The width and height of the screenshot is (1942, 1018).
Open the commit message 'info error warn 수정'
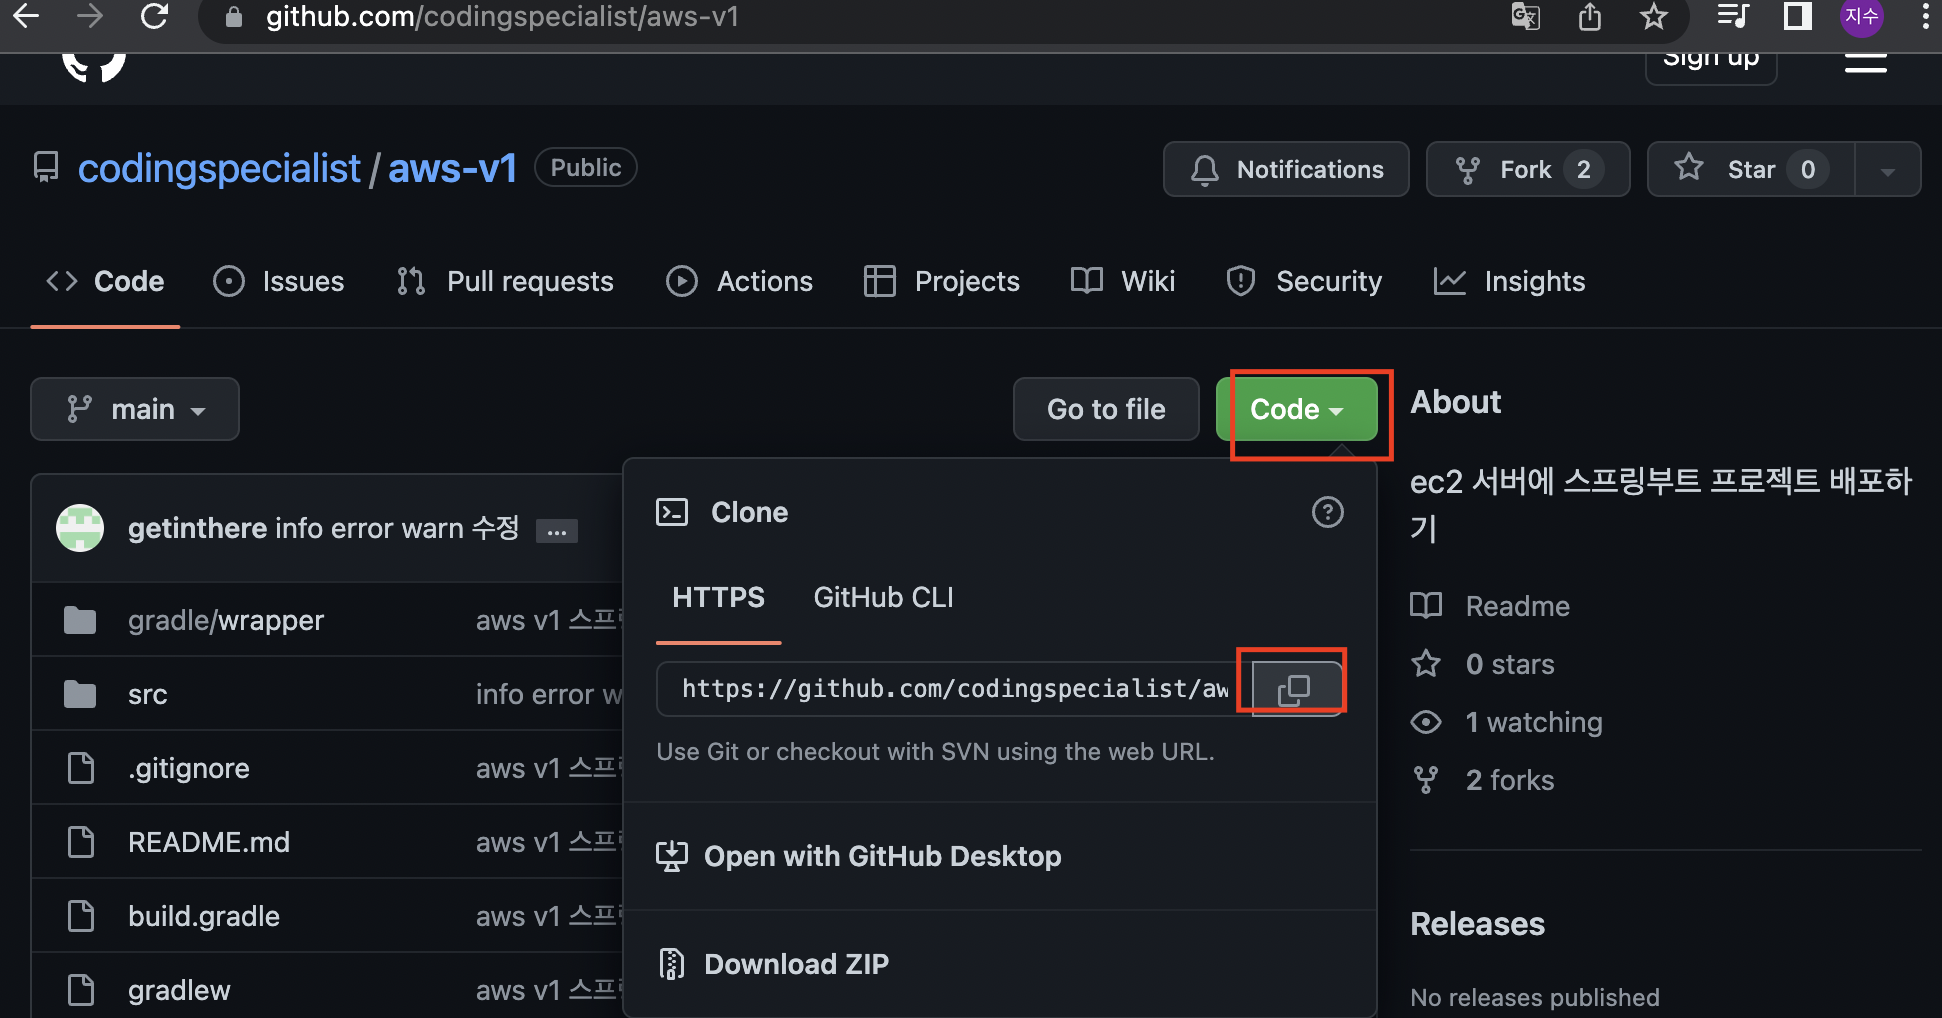[x=397, y=528]
